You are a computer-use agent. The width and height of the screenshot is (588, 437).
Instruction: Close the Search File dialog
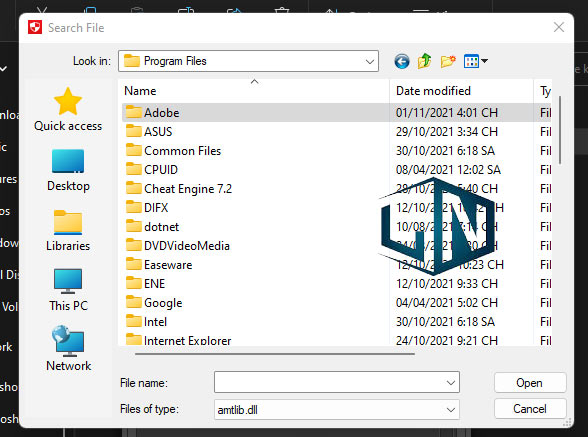tap(559, 27)
